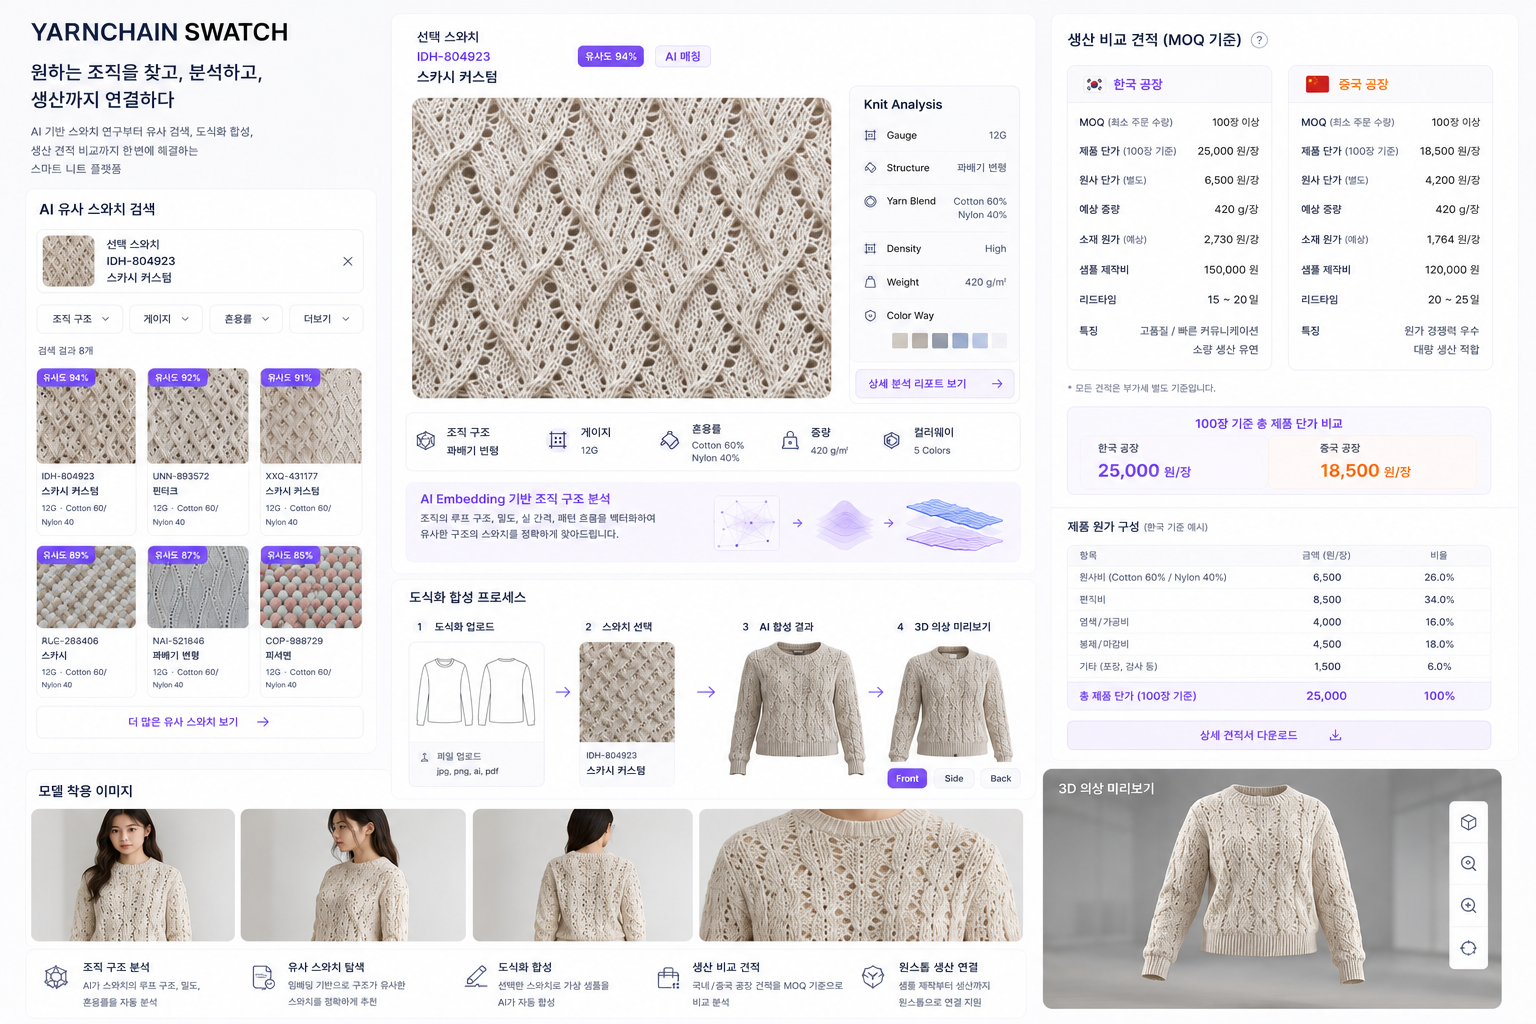This screenshot has width=1536, height=1024.
Task: Toggle the AI 매칭 badge
Action: (x=683, y=56)
